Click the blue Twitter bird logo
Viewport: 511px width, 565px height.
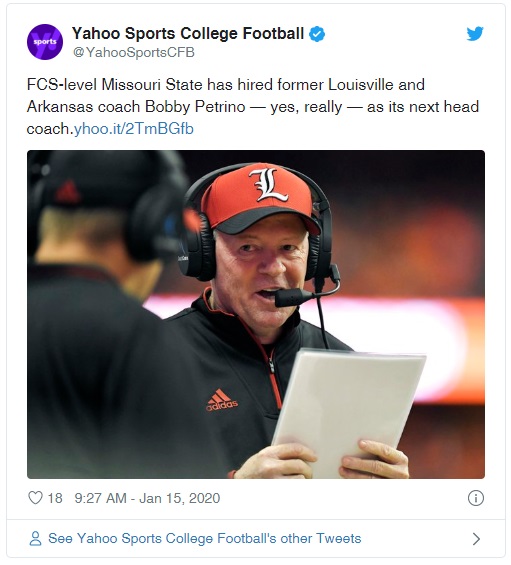point(475,34)
